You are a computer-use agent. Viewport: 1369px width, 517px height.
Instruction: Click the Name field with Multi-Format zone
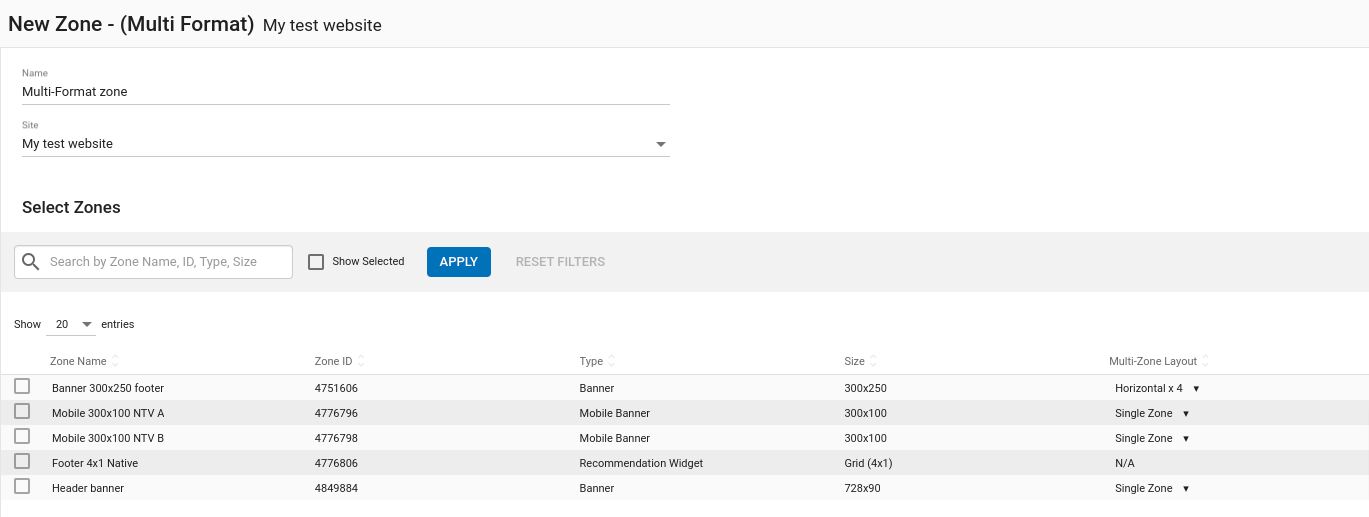click(x=345, y=92)
